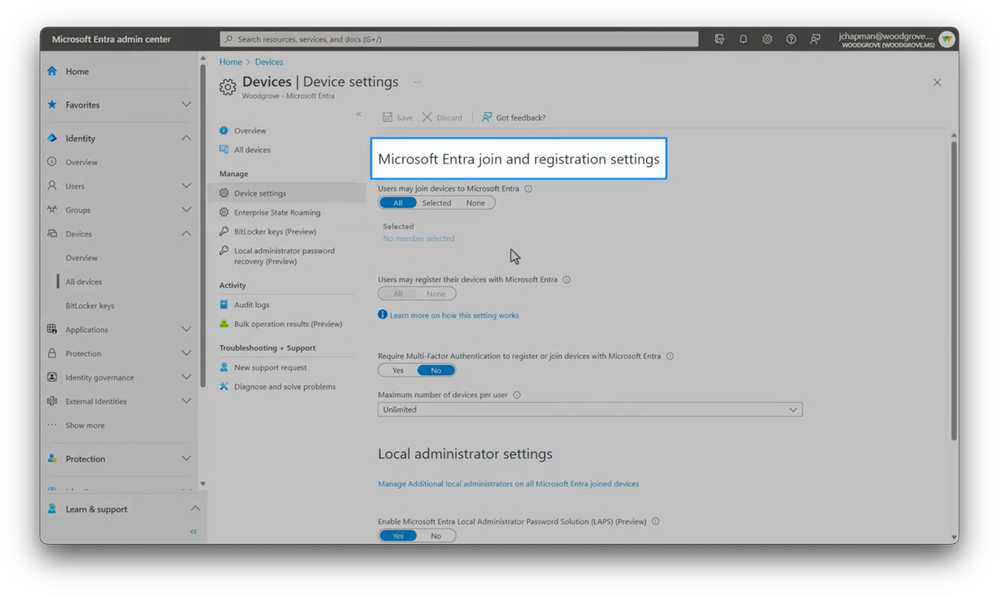Click info icon beside join devices setting
The height and width of the screenshot is (597, 999).
528,189
